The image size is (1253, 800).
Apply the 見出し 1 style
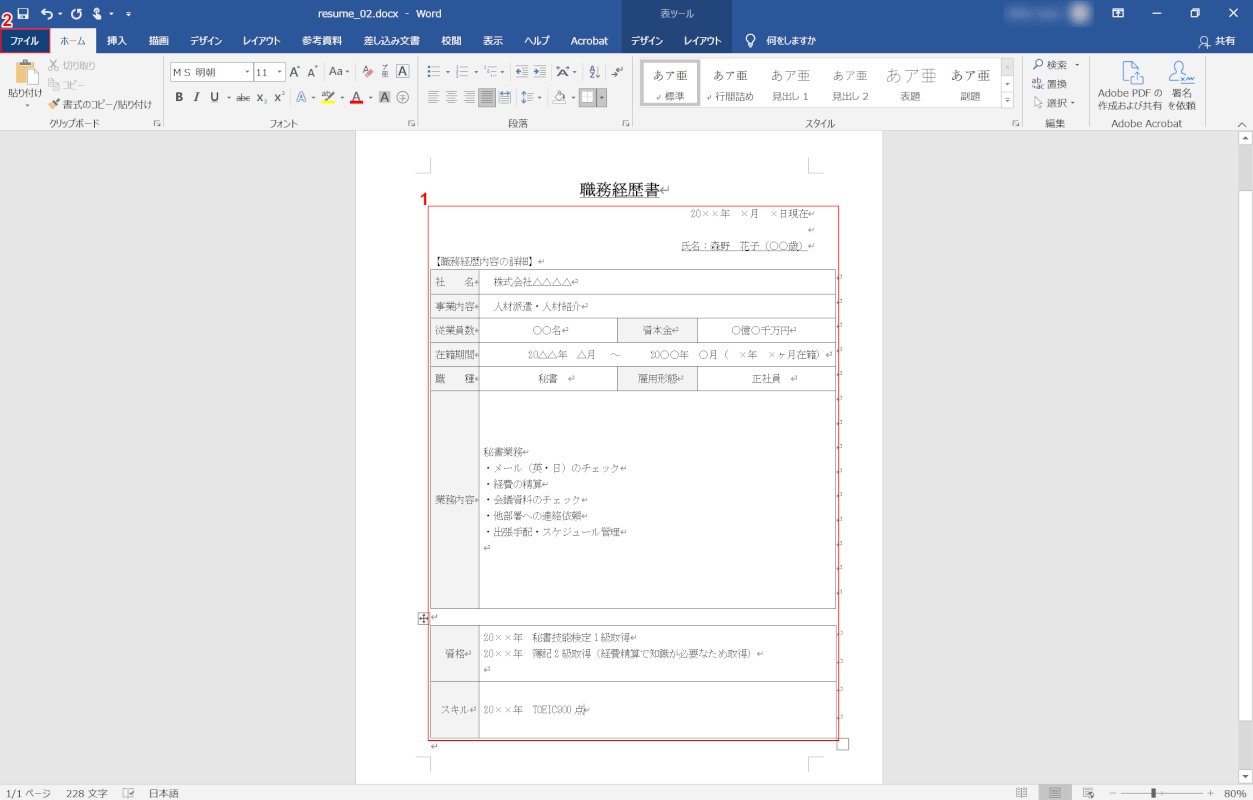[790, 83]
